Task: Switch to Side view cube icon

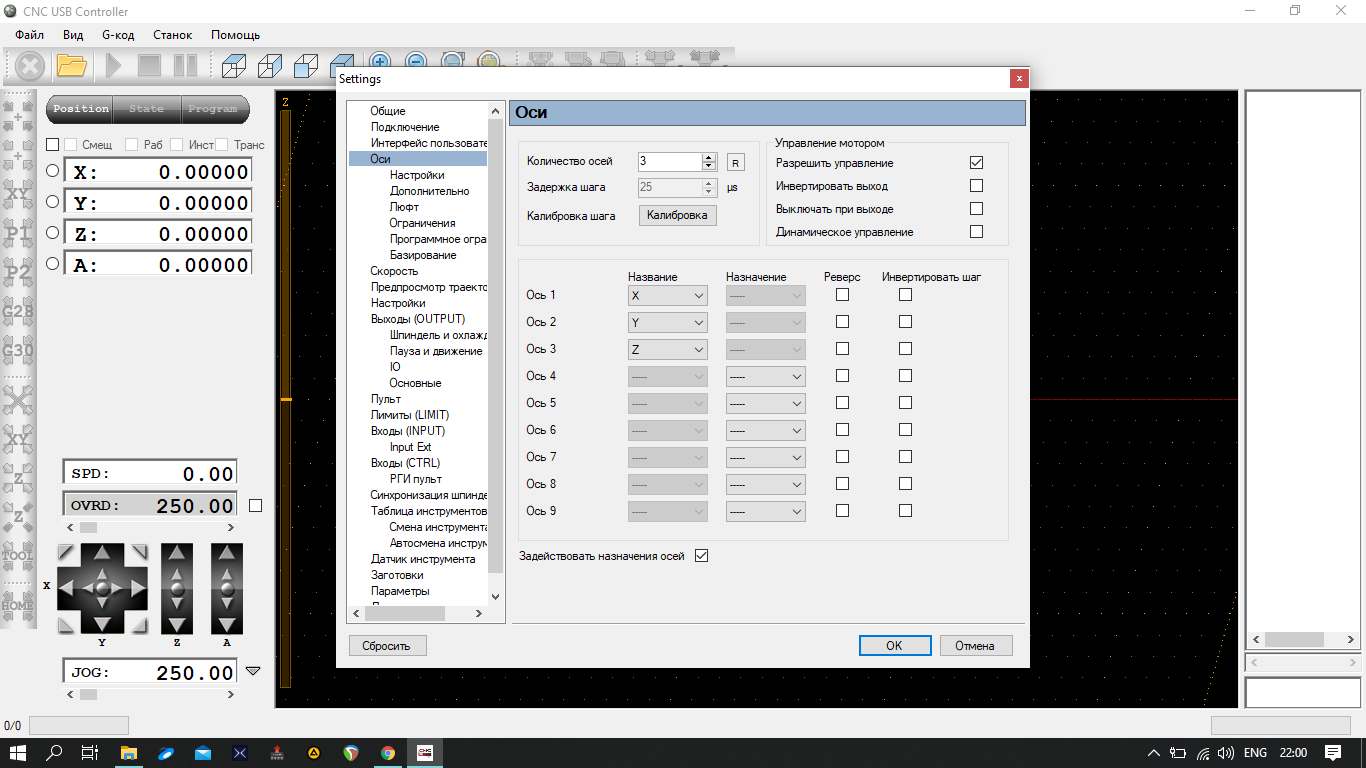Action: pyautogui.click(x=270, y=66)
